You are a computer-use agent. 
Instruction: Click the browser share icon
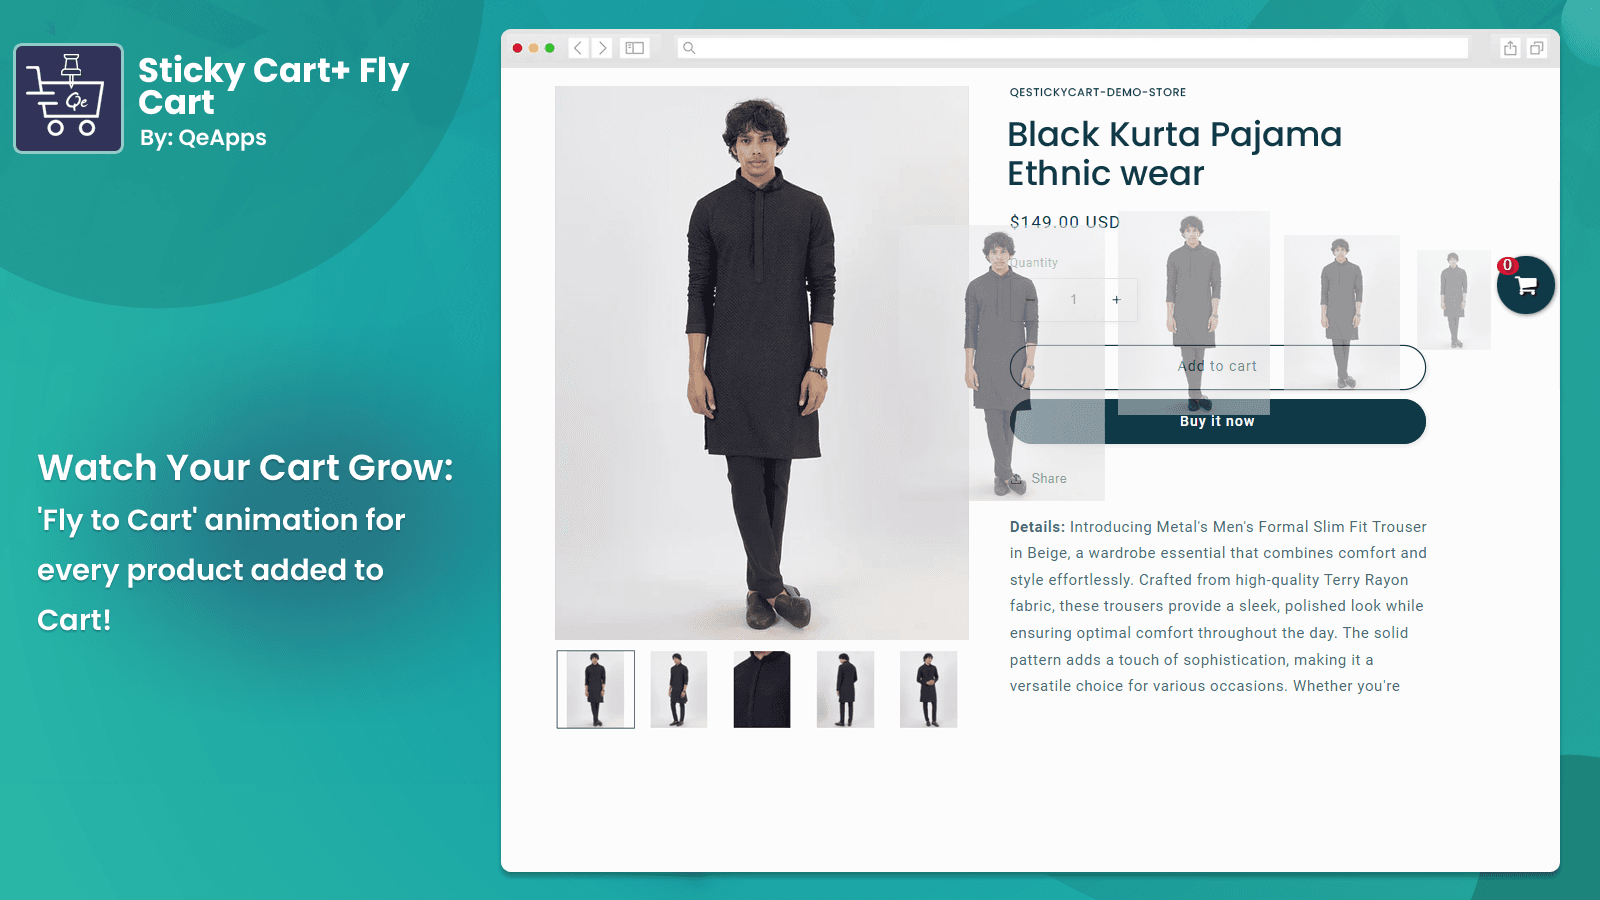pyautogui.click(x=1510, y=48)
